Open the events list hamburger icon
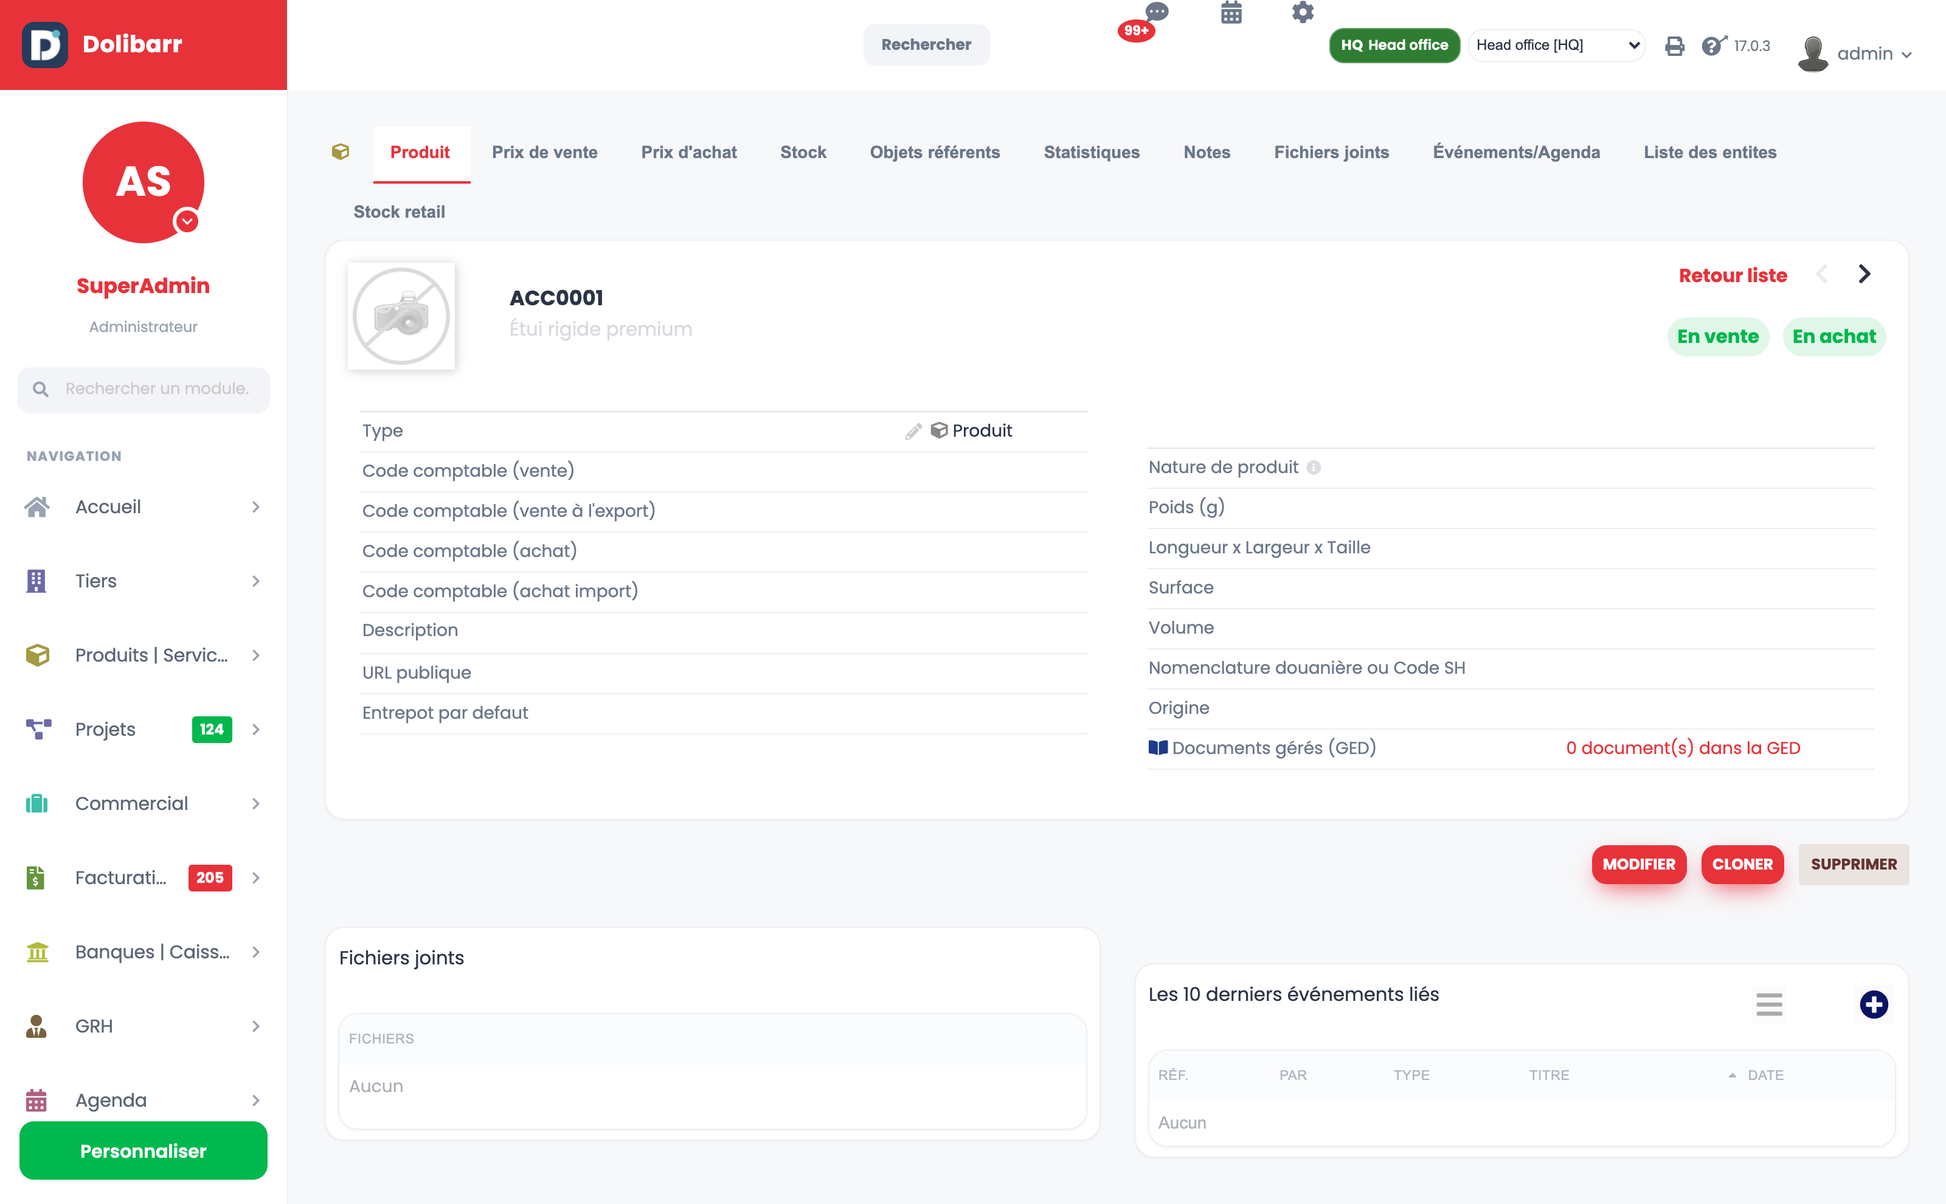 tap(1769, 1004)
